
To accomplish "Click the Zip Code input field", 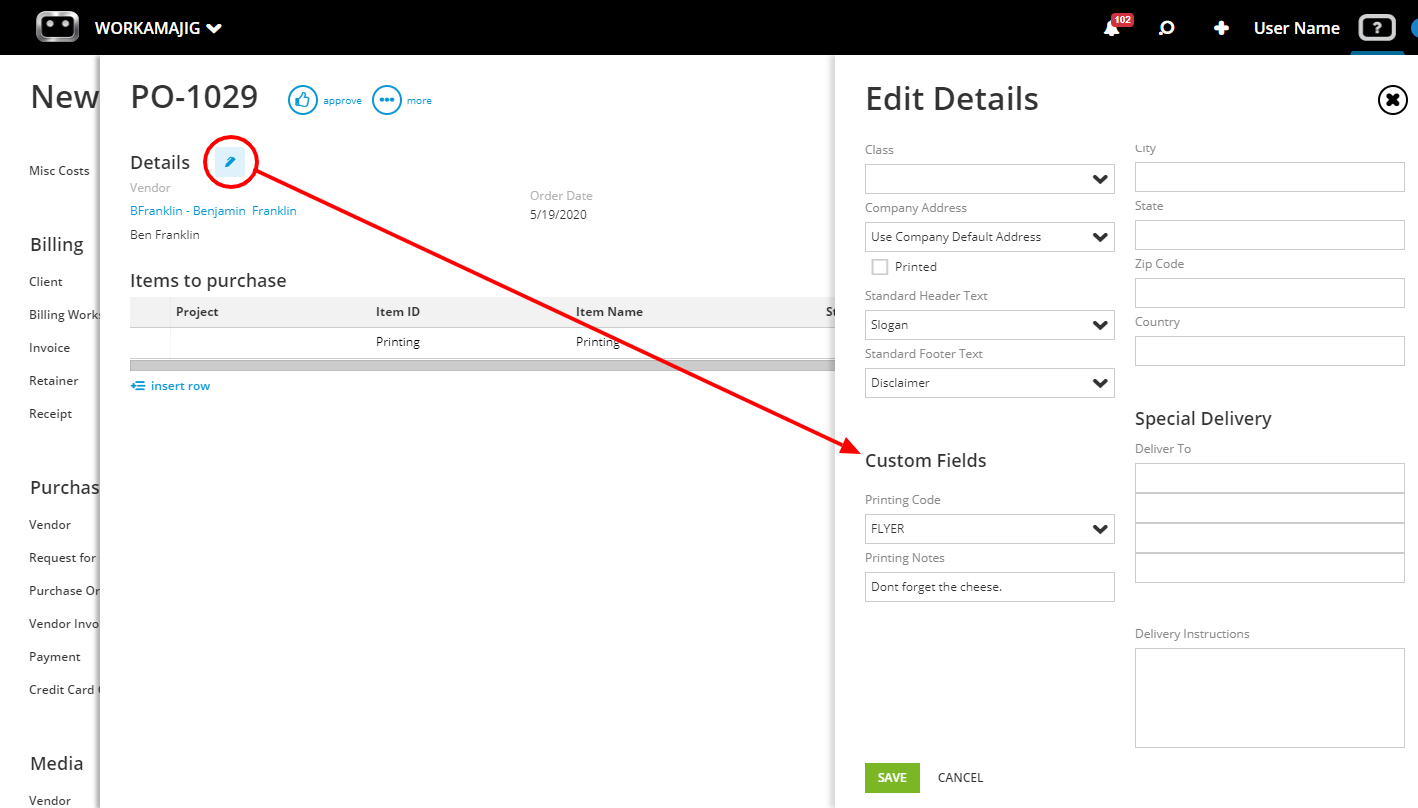I will [1270, 293].
